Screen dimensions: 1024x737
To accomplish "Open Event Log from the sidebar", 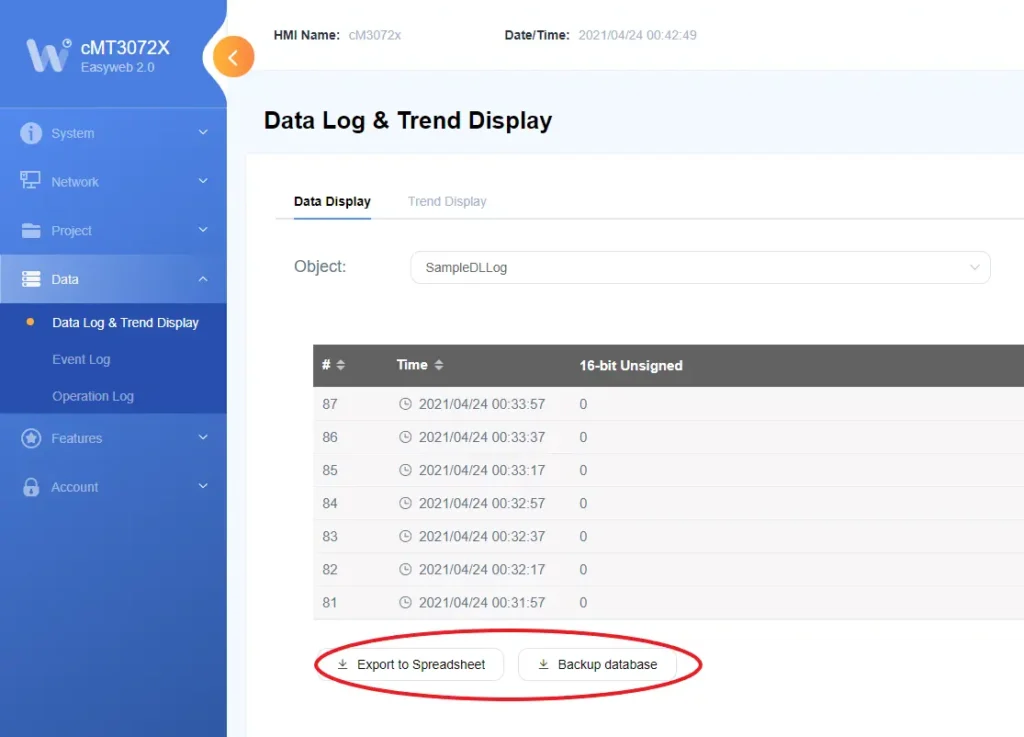I will coord(81,359).
